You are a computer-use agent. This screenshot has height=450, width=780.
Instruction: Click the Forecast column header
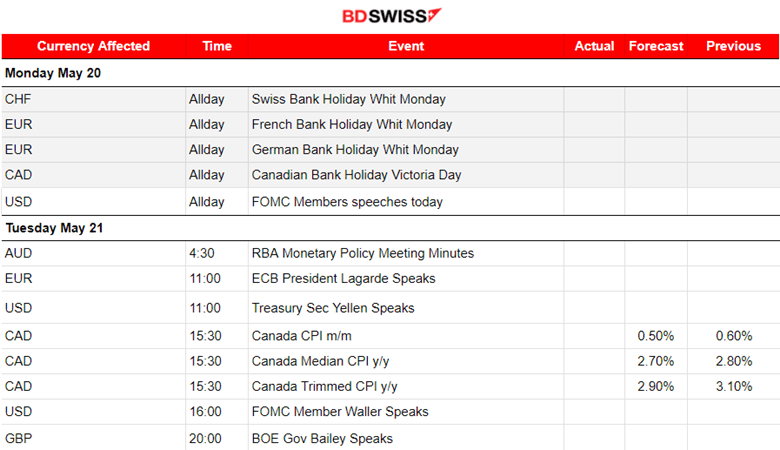point(656,46)
